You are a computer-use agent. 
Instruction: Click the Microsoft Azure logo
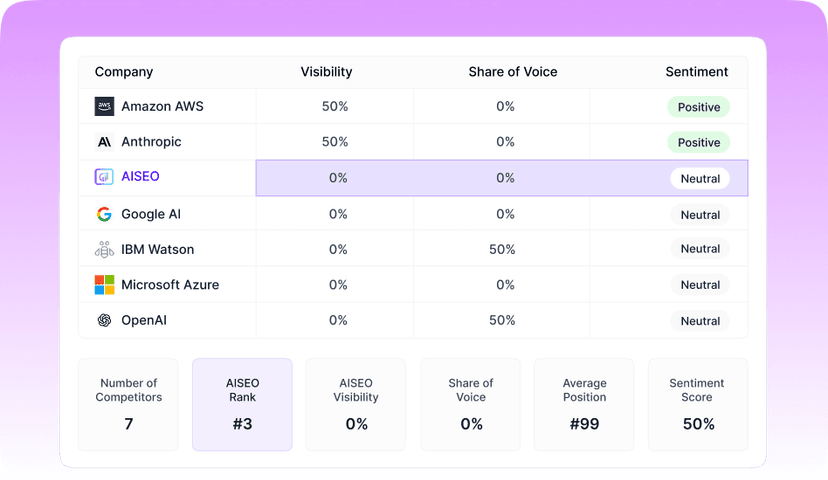click(x=104, y=285)
